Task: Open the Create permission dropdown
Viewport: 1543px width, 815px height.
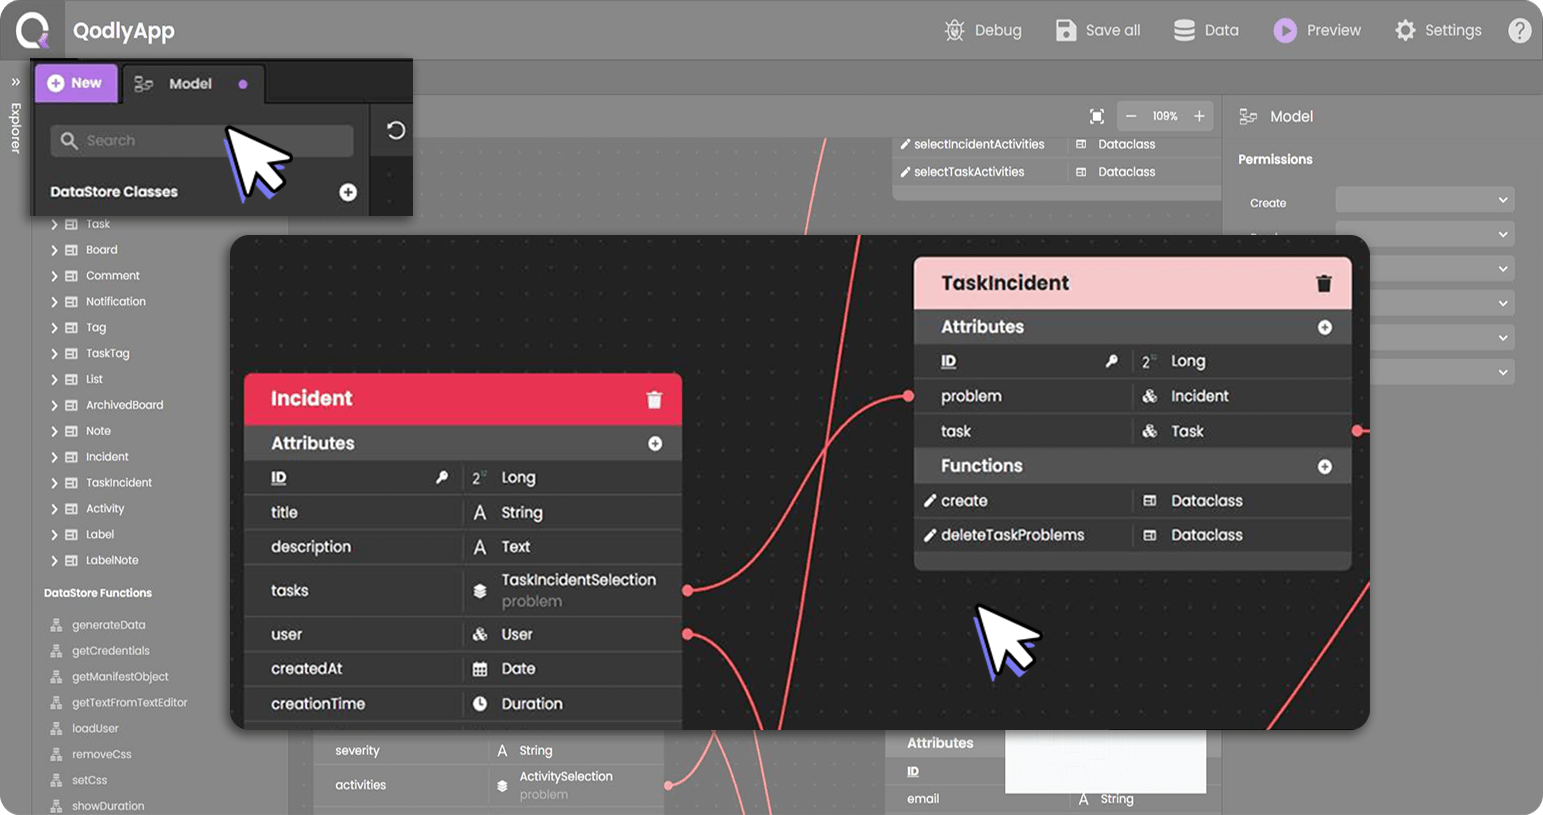Action: 1424,201
